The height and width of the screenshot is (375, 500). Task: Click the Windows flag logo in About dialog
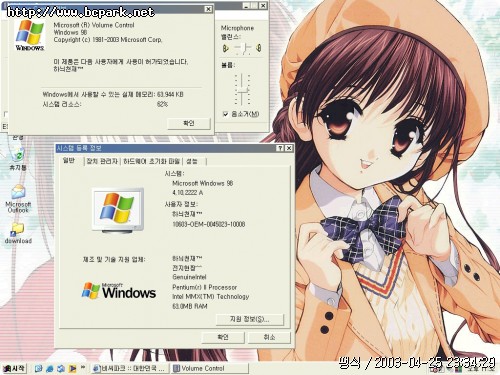pyautogui.click(x=30, y=35)
